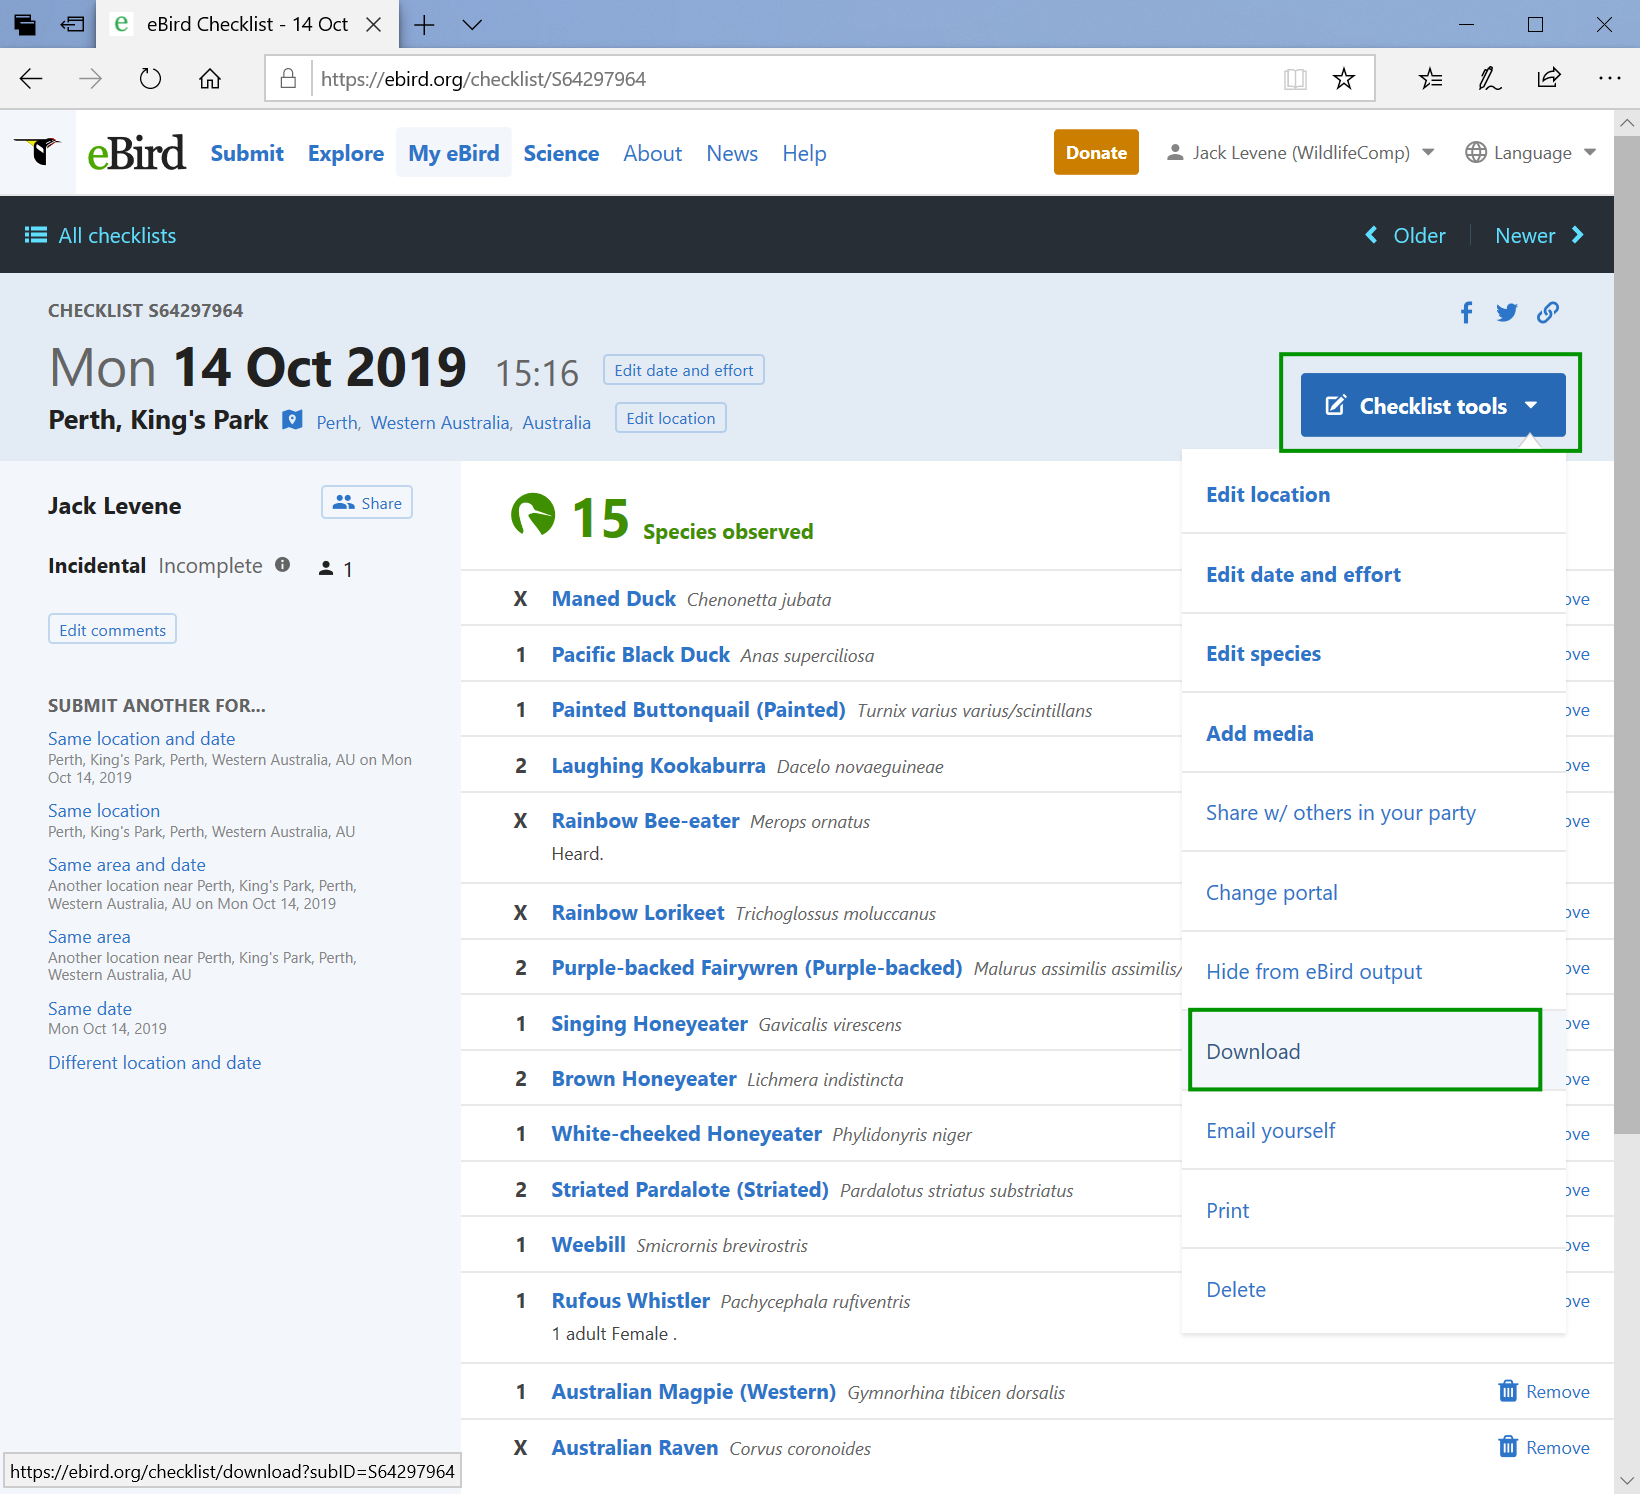Click the Add notes pen icon
Screen dimensions: 1640x1494
pyautogui.click(x=1489, y=79)
